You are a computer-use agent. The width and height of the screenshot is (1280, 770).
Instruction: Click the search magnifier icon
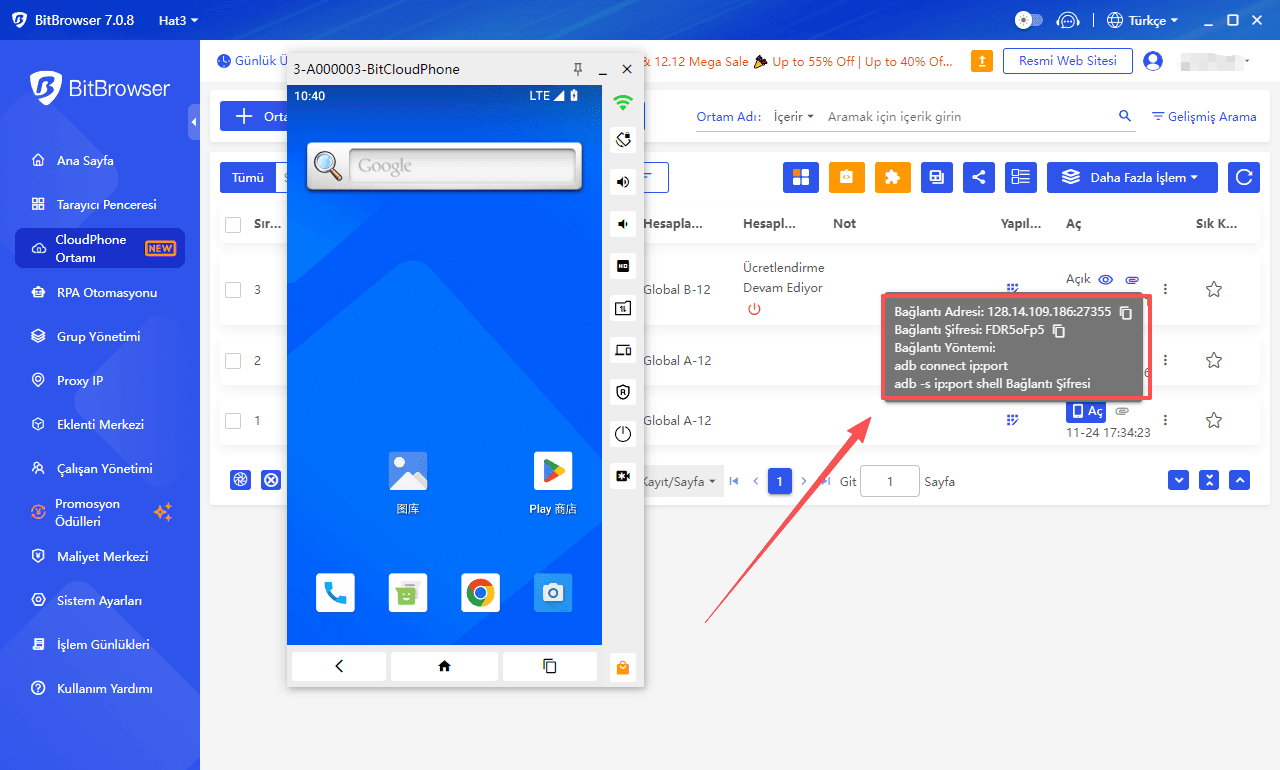[1125, 116]
